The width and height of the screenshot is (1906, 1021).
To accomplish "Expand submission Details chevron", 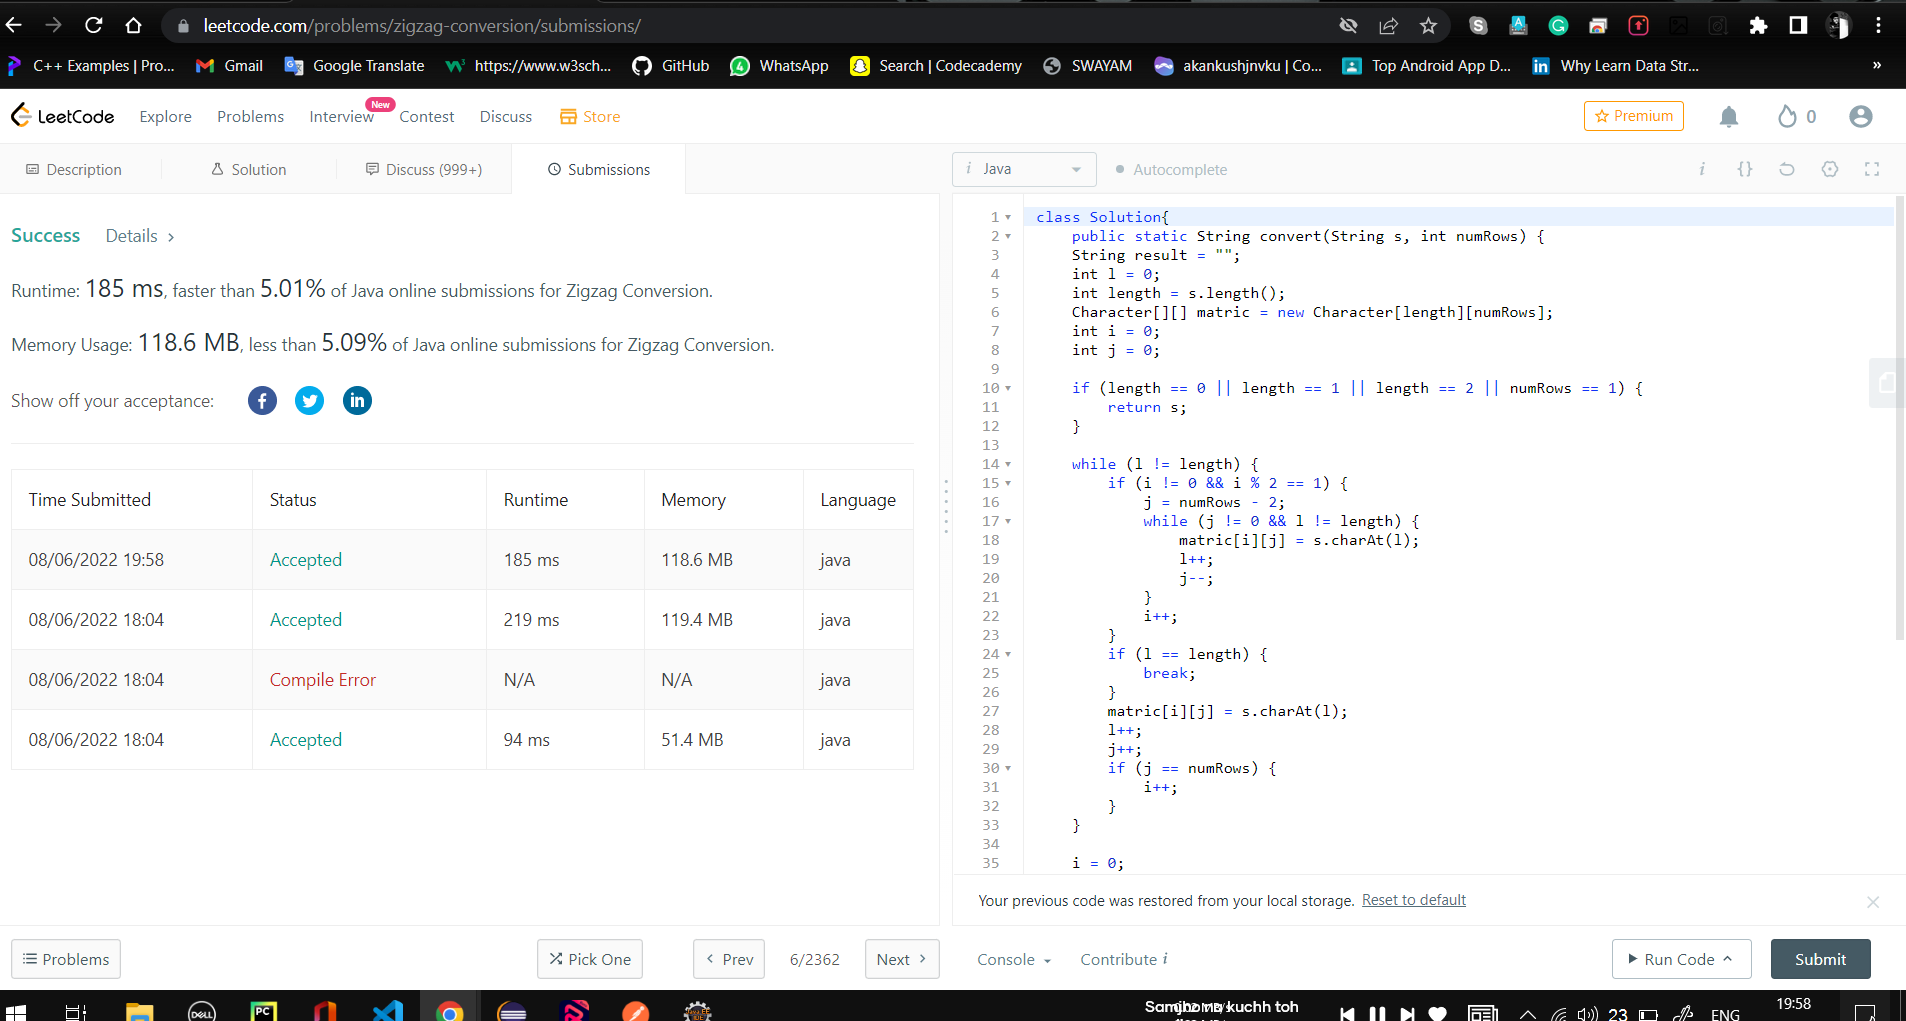I will [x=171, y=237].
